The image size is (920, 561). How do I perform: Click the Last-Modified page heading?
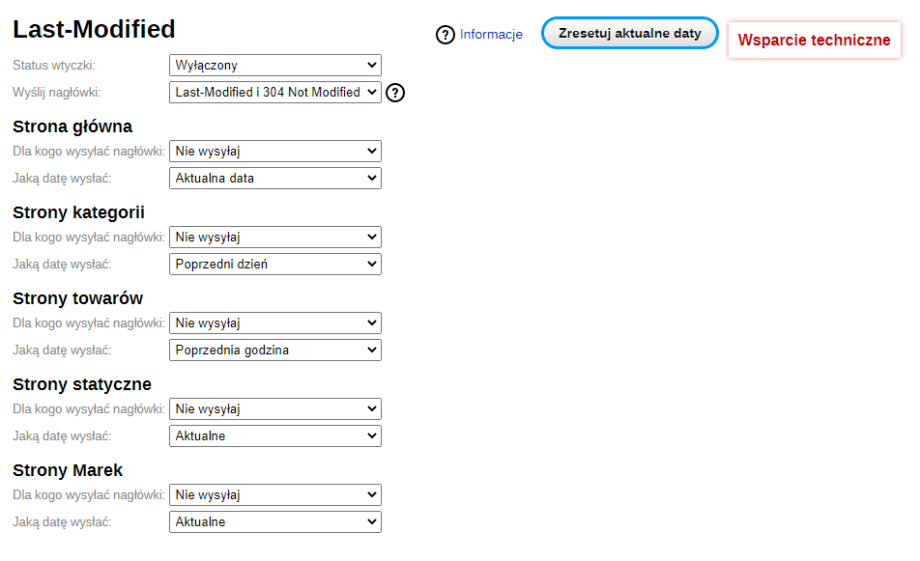(94, 30)
